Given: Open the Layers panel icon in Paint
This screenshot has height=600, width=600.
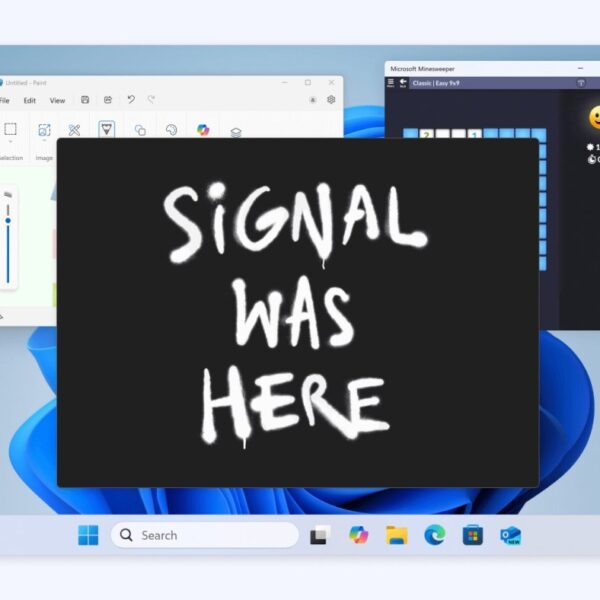Looking at the screenshot, I should click(236, 132).
